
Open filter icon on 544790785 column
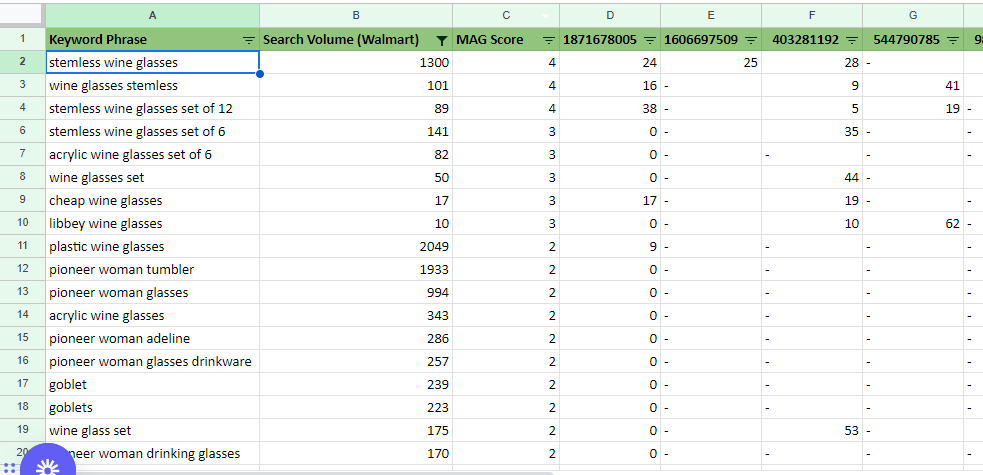(952, 40)
